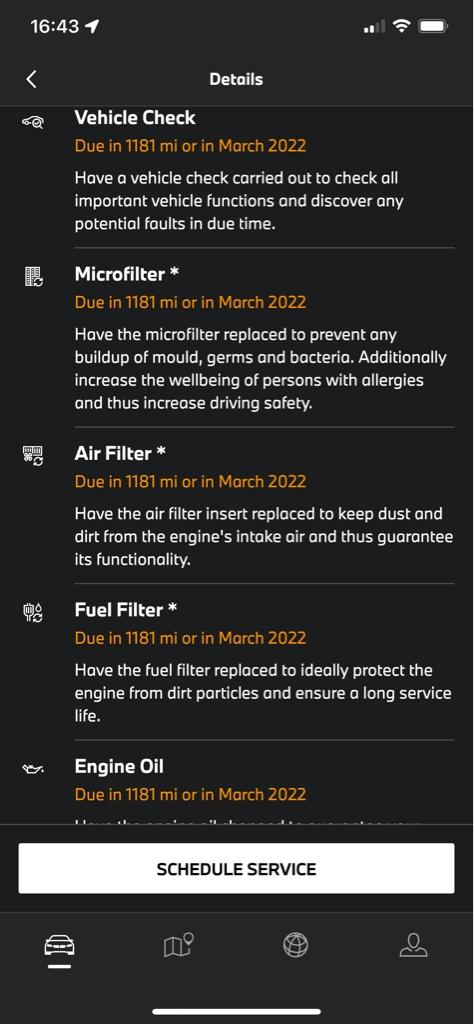Tap the Engine Oil can icon
The image size is (474, 1024).
[x=33, y=769]
